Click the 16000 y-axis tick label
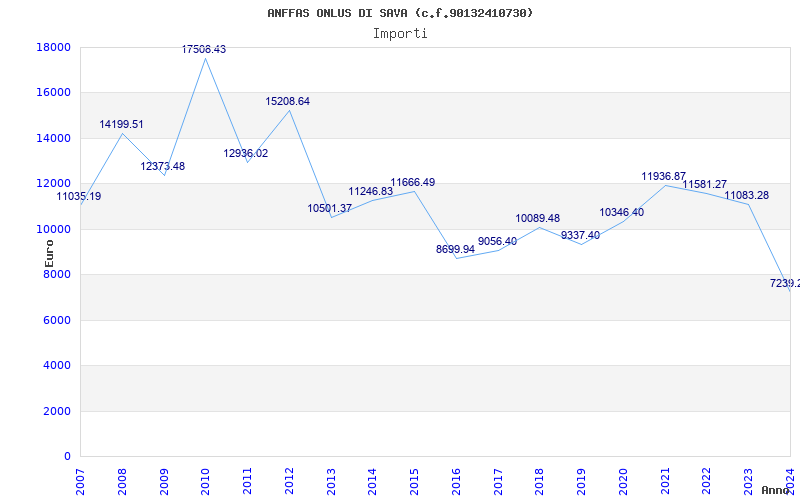 [54, 93]
